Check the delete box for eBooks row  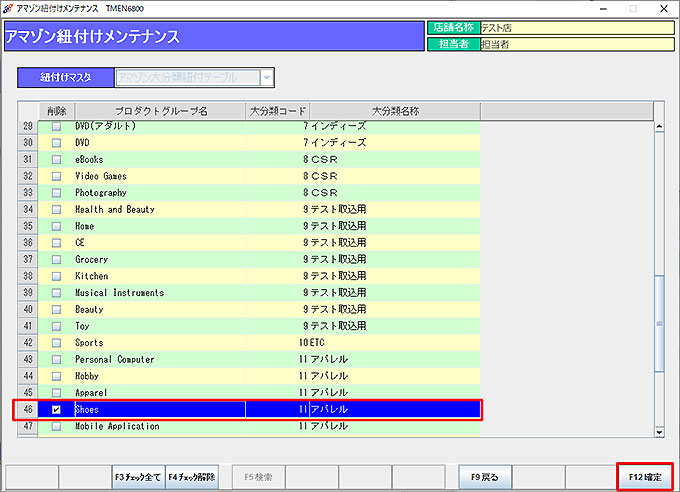pyautogui.click(x=56, y=160)
